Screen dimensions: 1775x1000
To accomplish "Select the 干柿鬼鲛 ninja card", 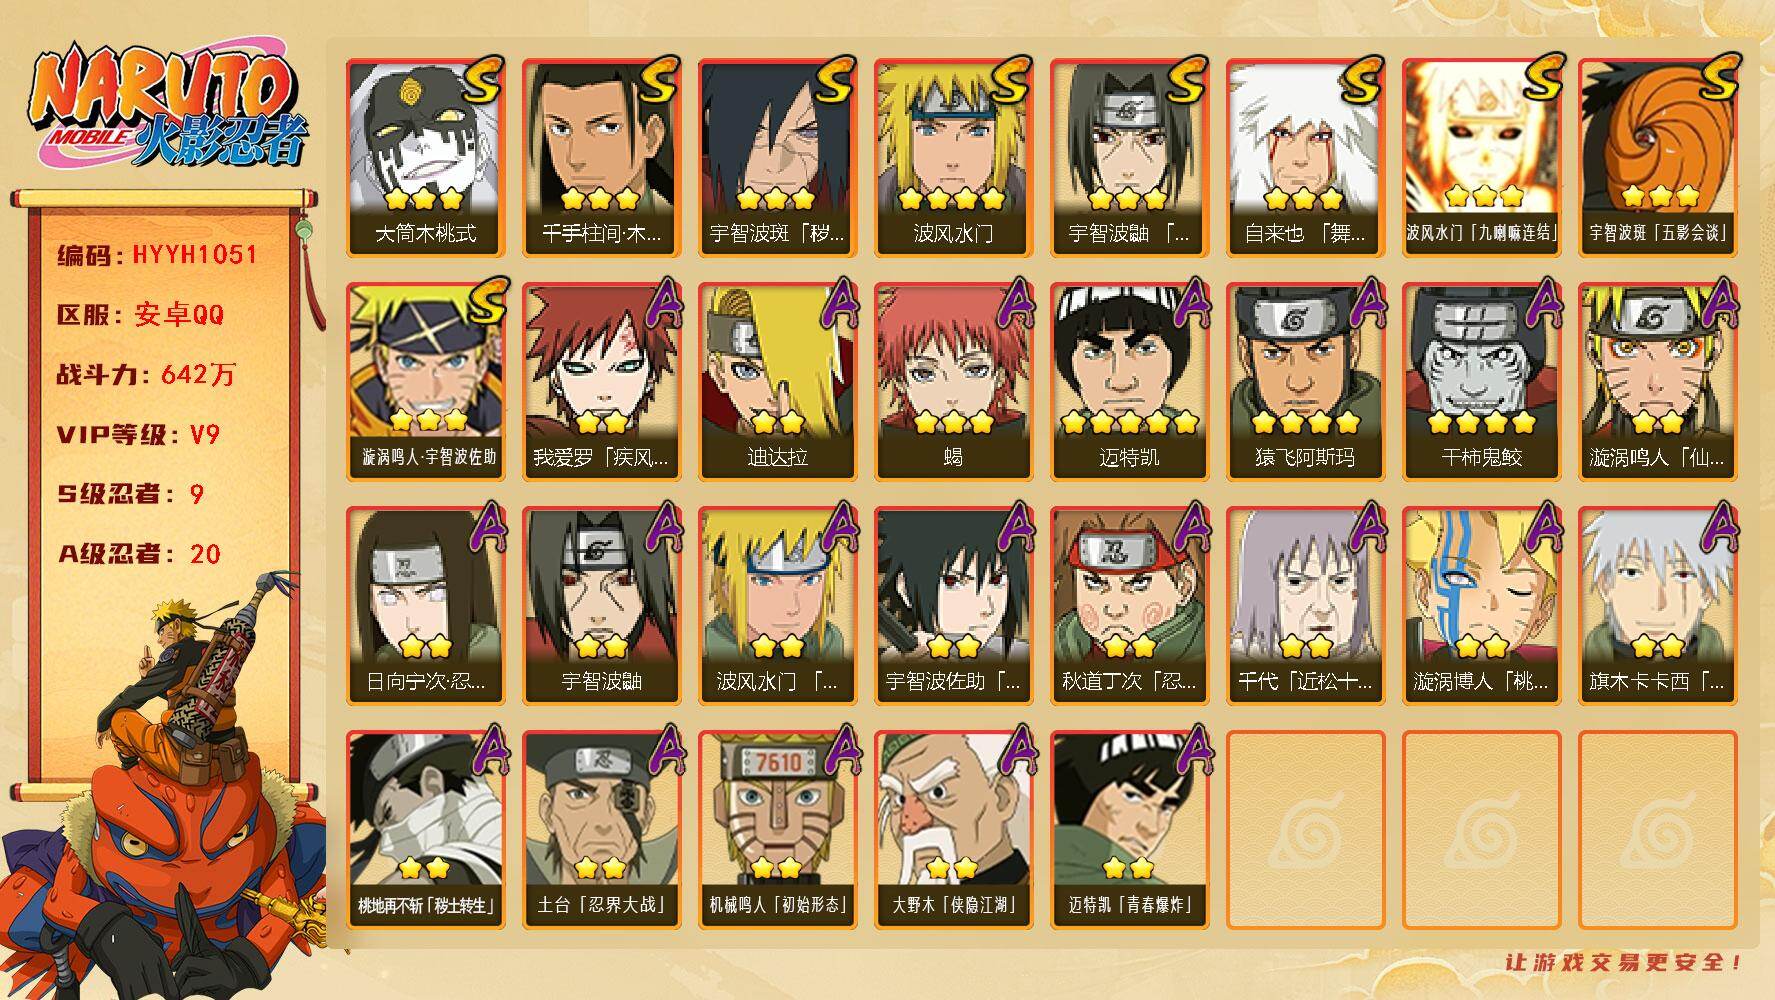I will (x=1481, y=382).
